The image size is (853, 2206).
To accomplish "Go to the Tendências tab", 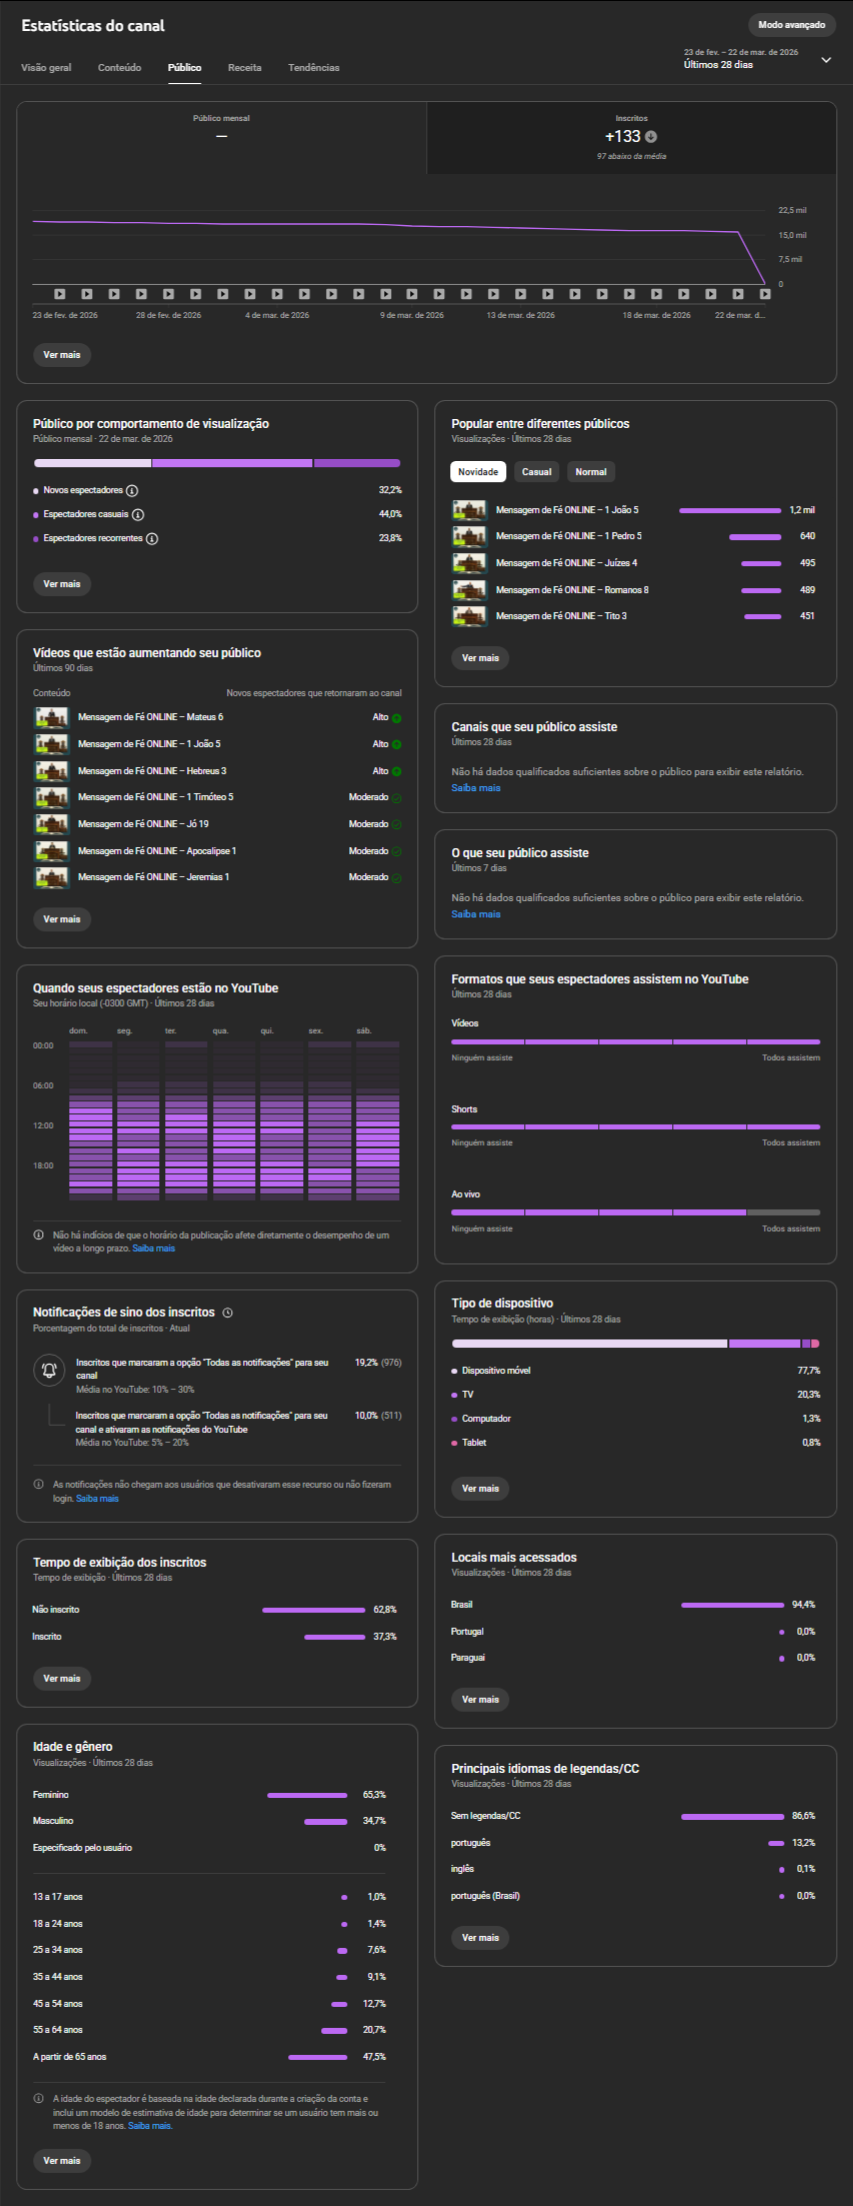I will tap(313, 68).
